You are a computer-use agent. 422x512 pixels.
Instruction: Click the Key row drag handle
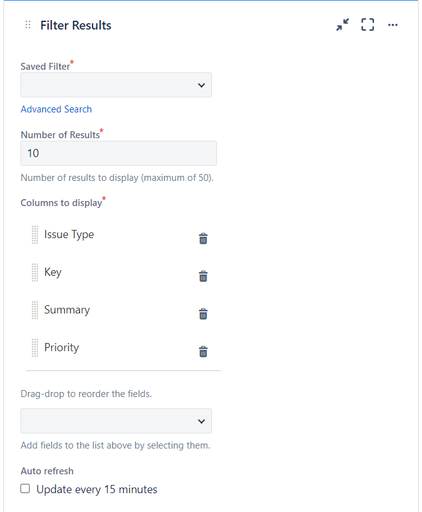point(35,273)
